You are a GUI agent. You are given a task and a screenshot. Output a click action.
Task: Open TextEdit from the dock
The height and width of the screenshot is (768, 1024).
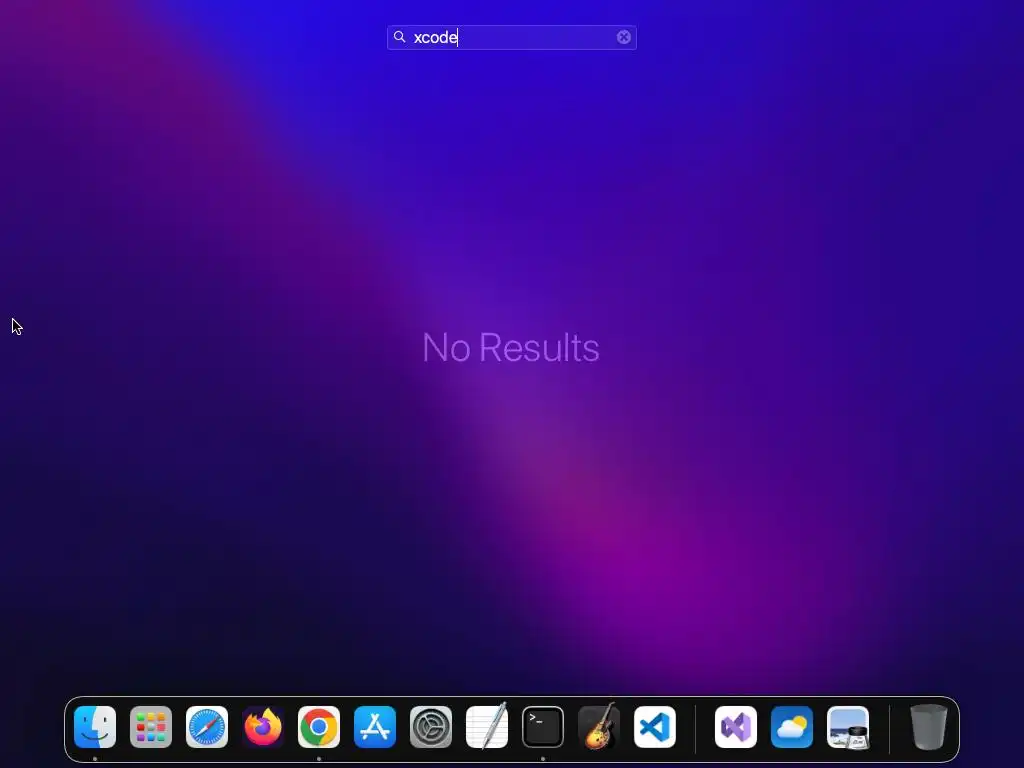[x=487, y=727]
